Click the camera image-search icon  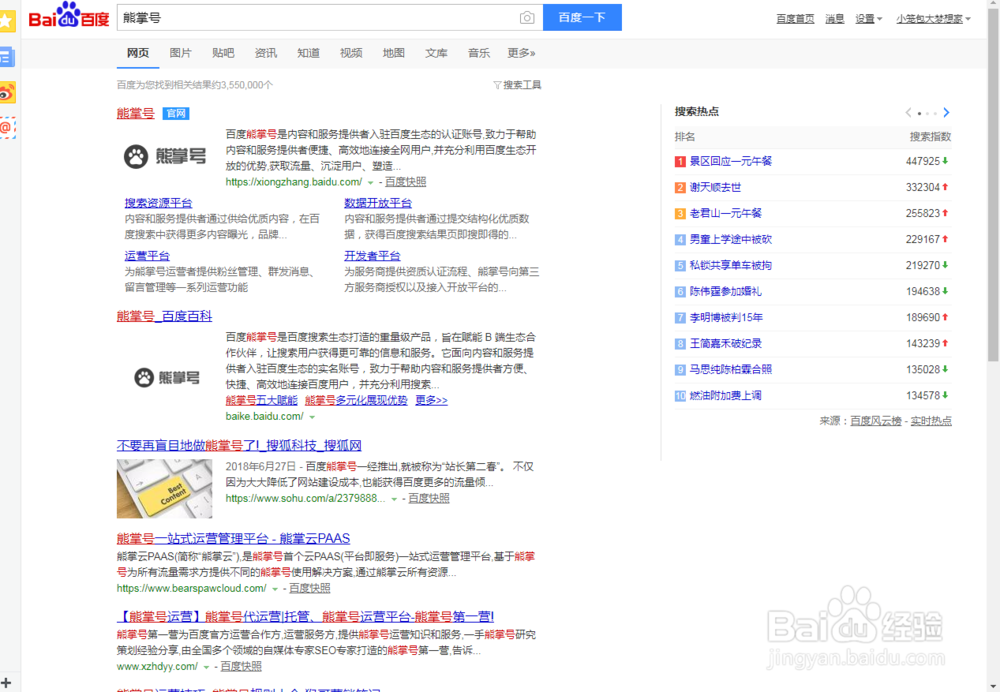(x=527, y=18)
